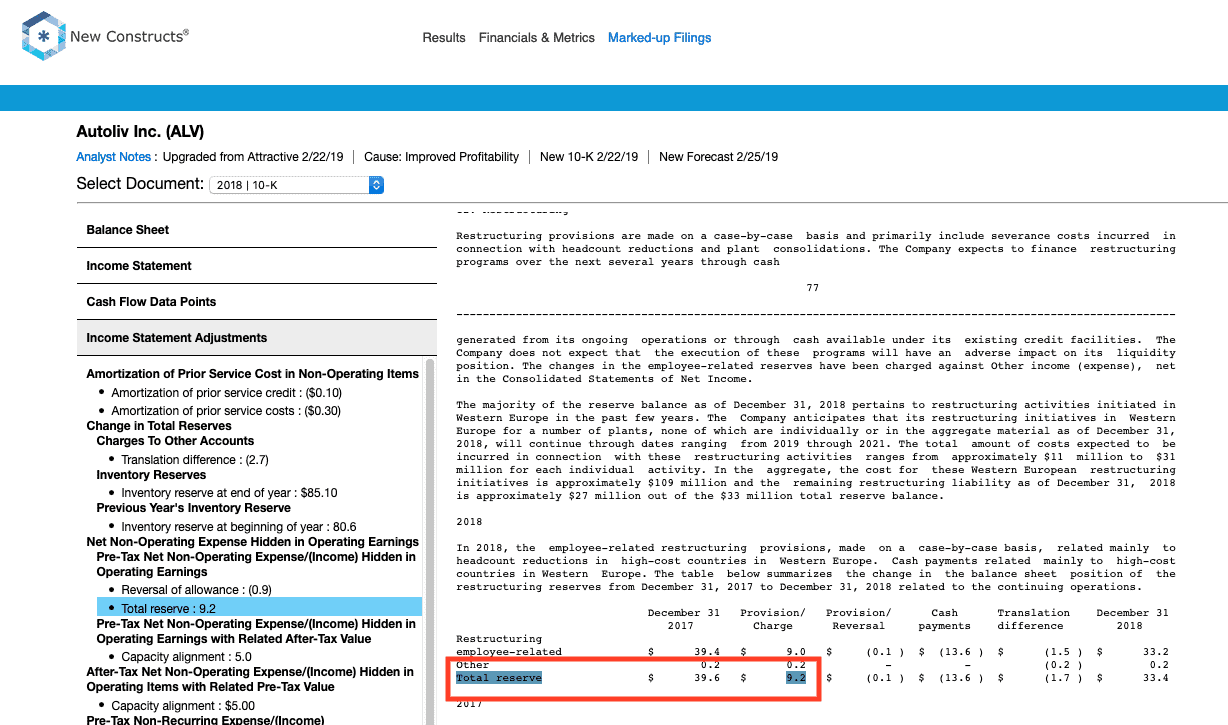Viewport: 1228px width, 725px height.
Task: Click 39.6 December 2017 total reserve value
Action: (x=709, y=678)
